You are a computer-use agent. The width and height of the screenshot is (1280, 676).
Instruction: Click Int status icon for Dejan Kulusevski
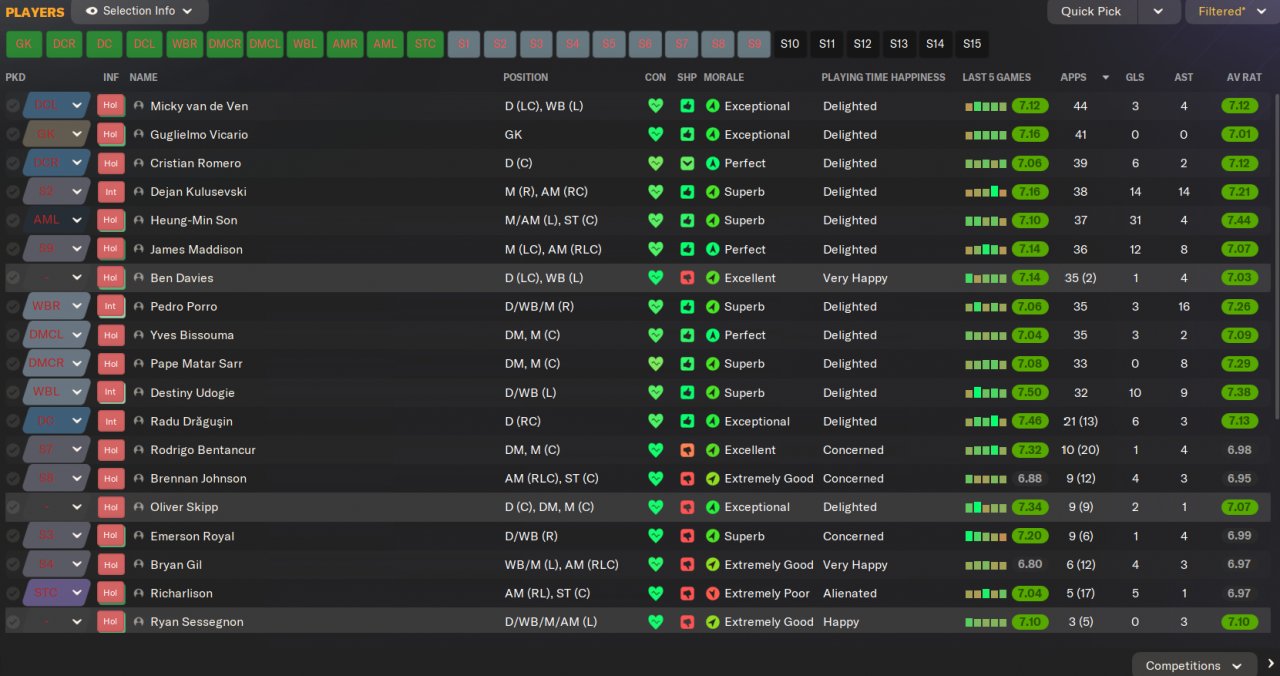pos(110,192)
